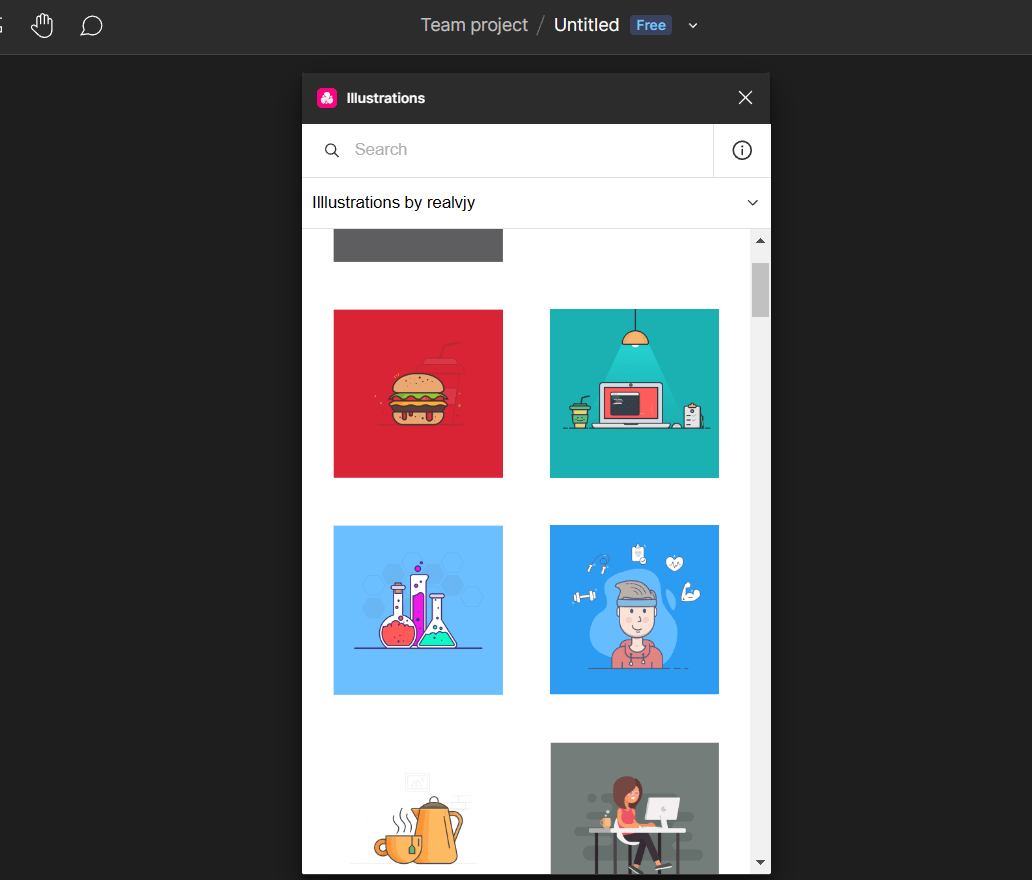The width and height of the screenshot is (1032, 880).
Task: Click the scroll-up arrow on the plugin scrollbar
Action: [x=760, y=240]
